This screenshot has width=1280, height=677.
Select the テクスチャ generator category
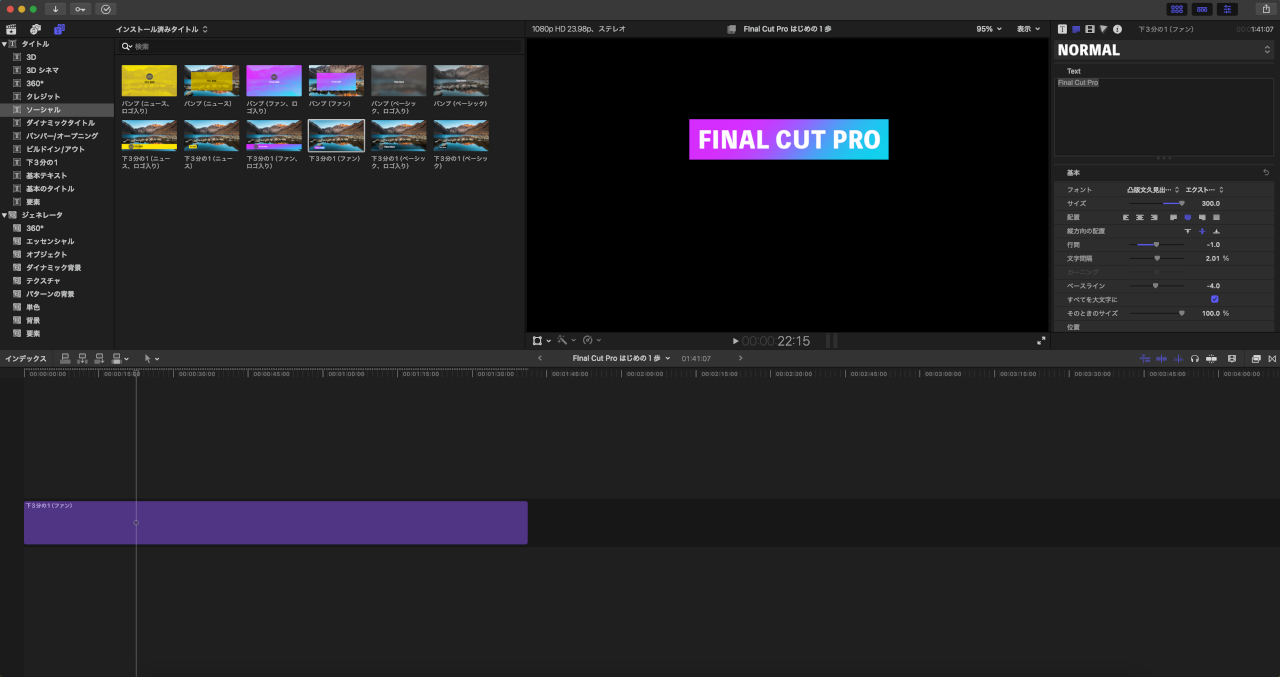coord(45,281)
